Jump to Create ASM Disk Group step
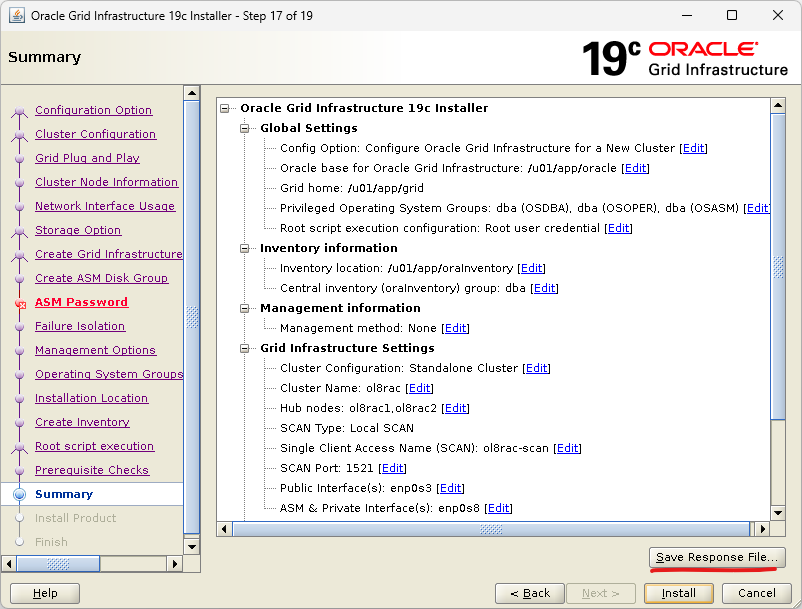 (101, 279)
